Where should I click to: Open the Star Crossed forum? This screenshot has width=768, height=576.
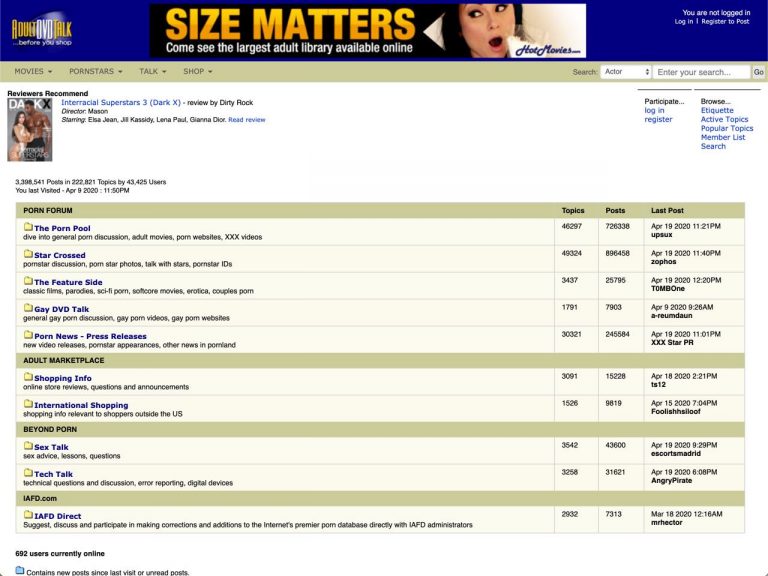click(60, 255)
